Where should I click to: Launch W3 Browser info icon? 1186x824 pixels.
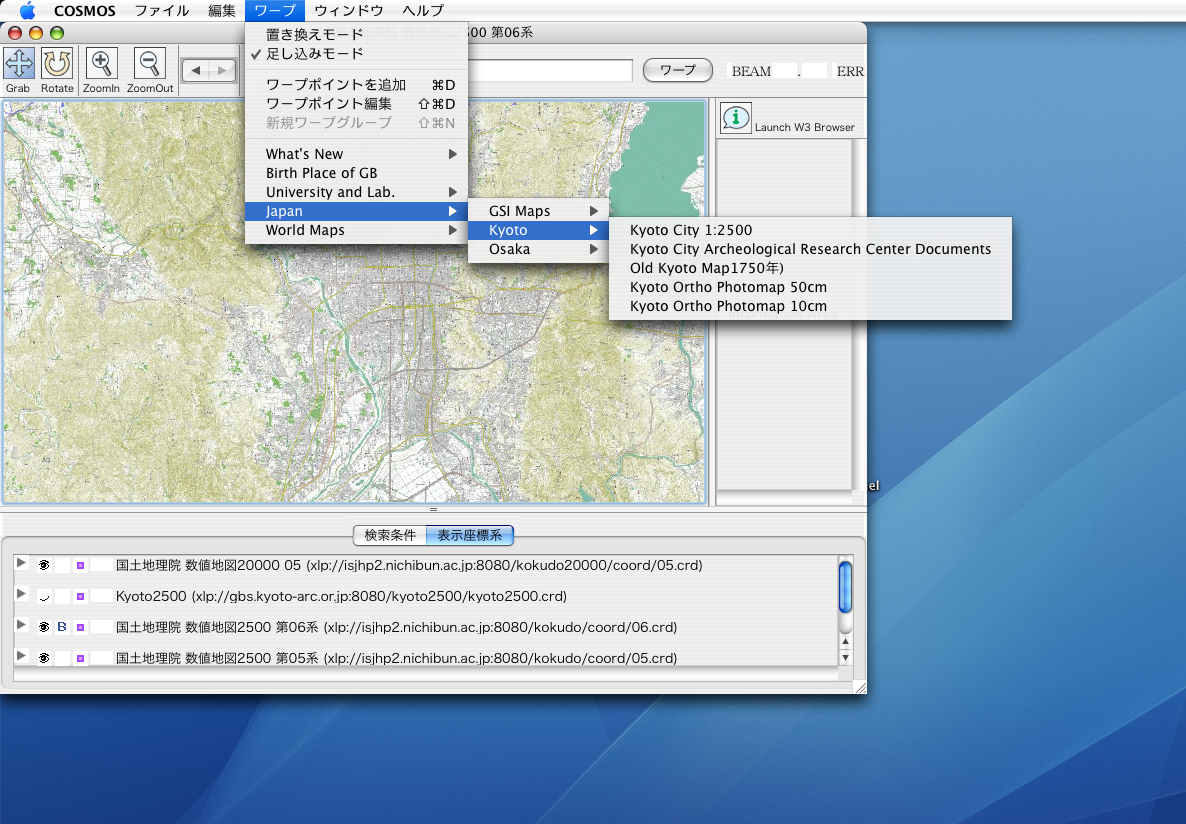(735, 119)
